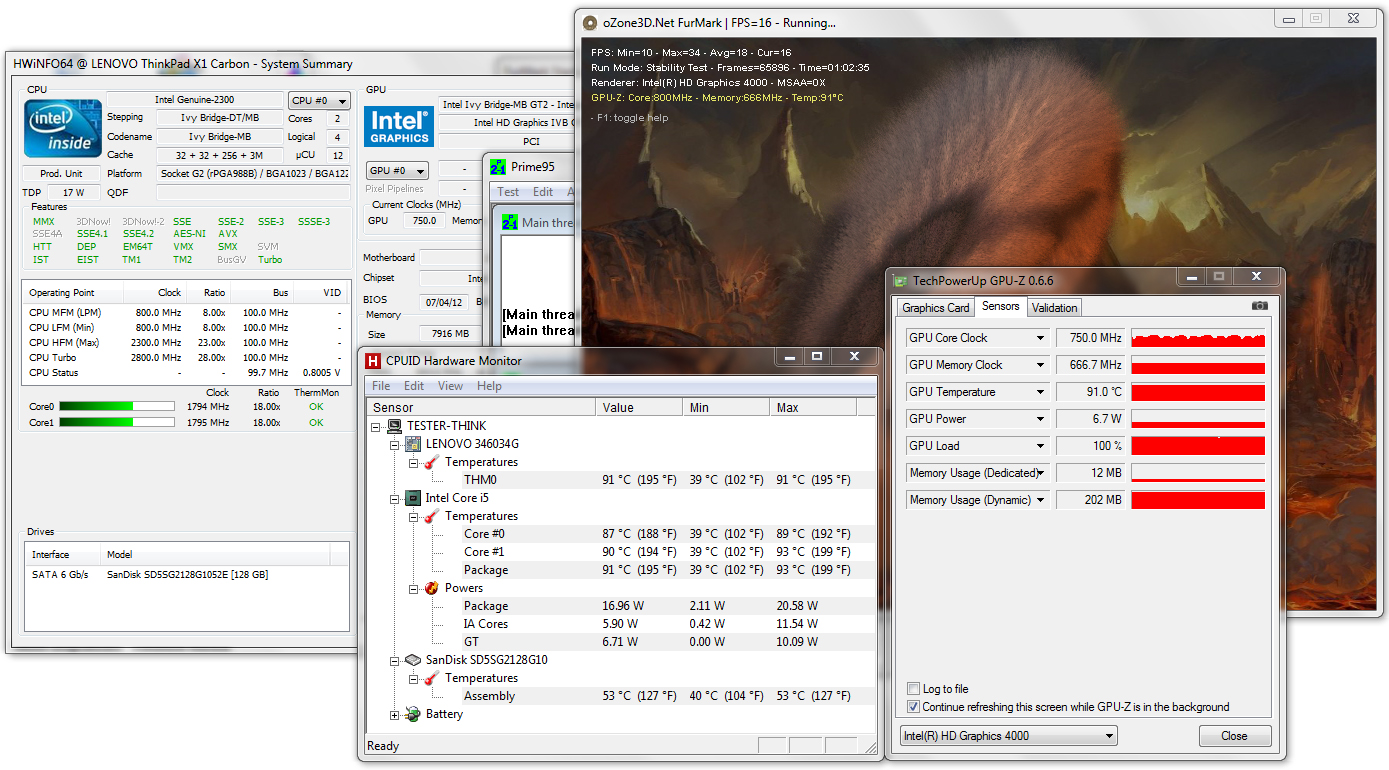Open the GPU Power sensor dropdown
This screenshot has height=770, width=1389.
(x=1041, y=419)
